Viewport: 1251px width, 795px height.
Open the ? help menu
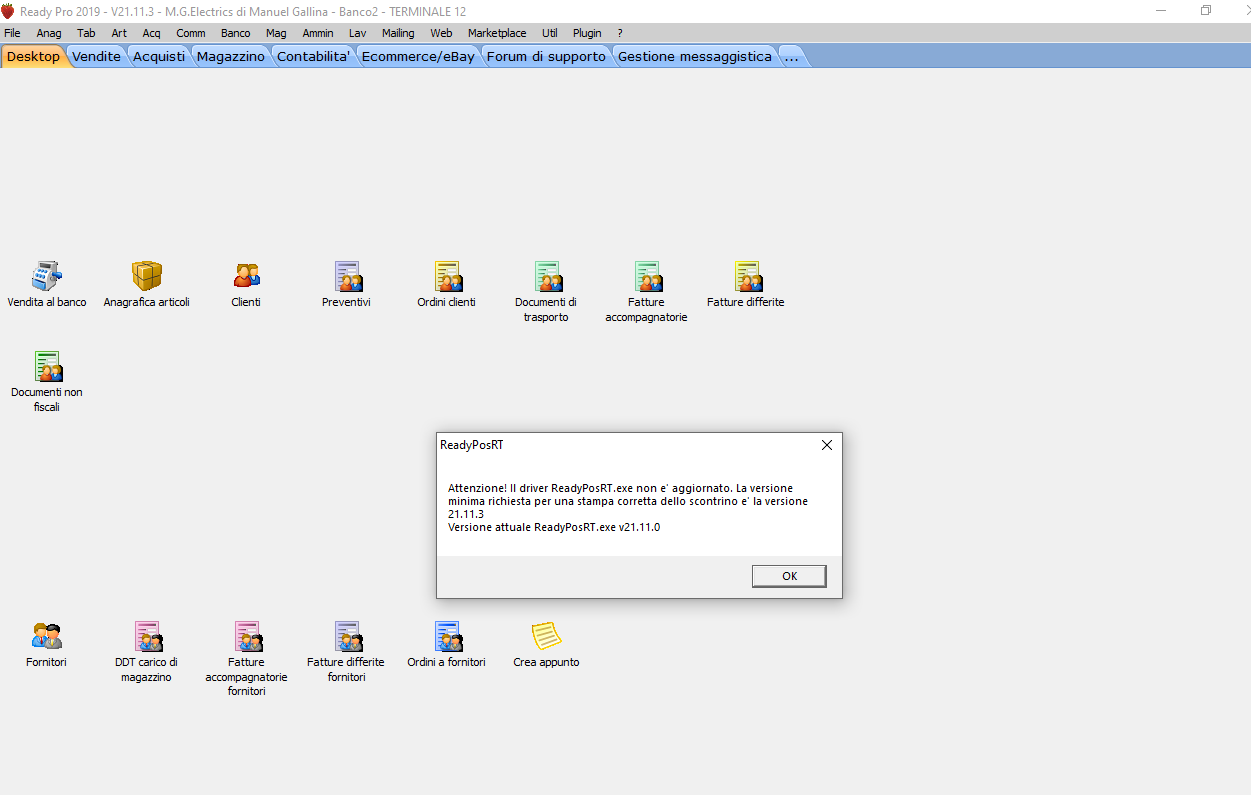[620, 33]
